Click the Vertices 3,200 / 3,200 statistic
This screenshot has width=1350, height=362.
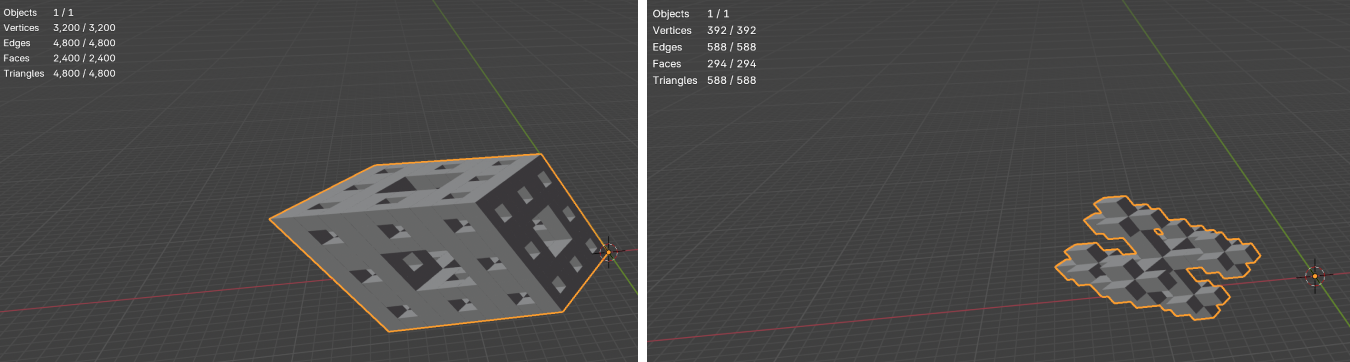click(59, 28)
